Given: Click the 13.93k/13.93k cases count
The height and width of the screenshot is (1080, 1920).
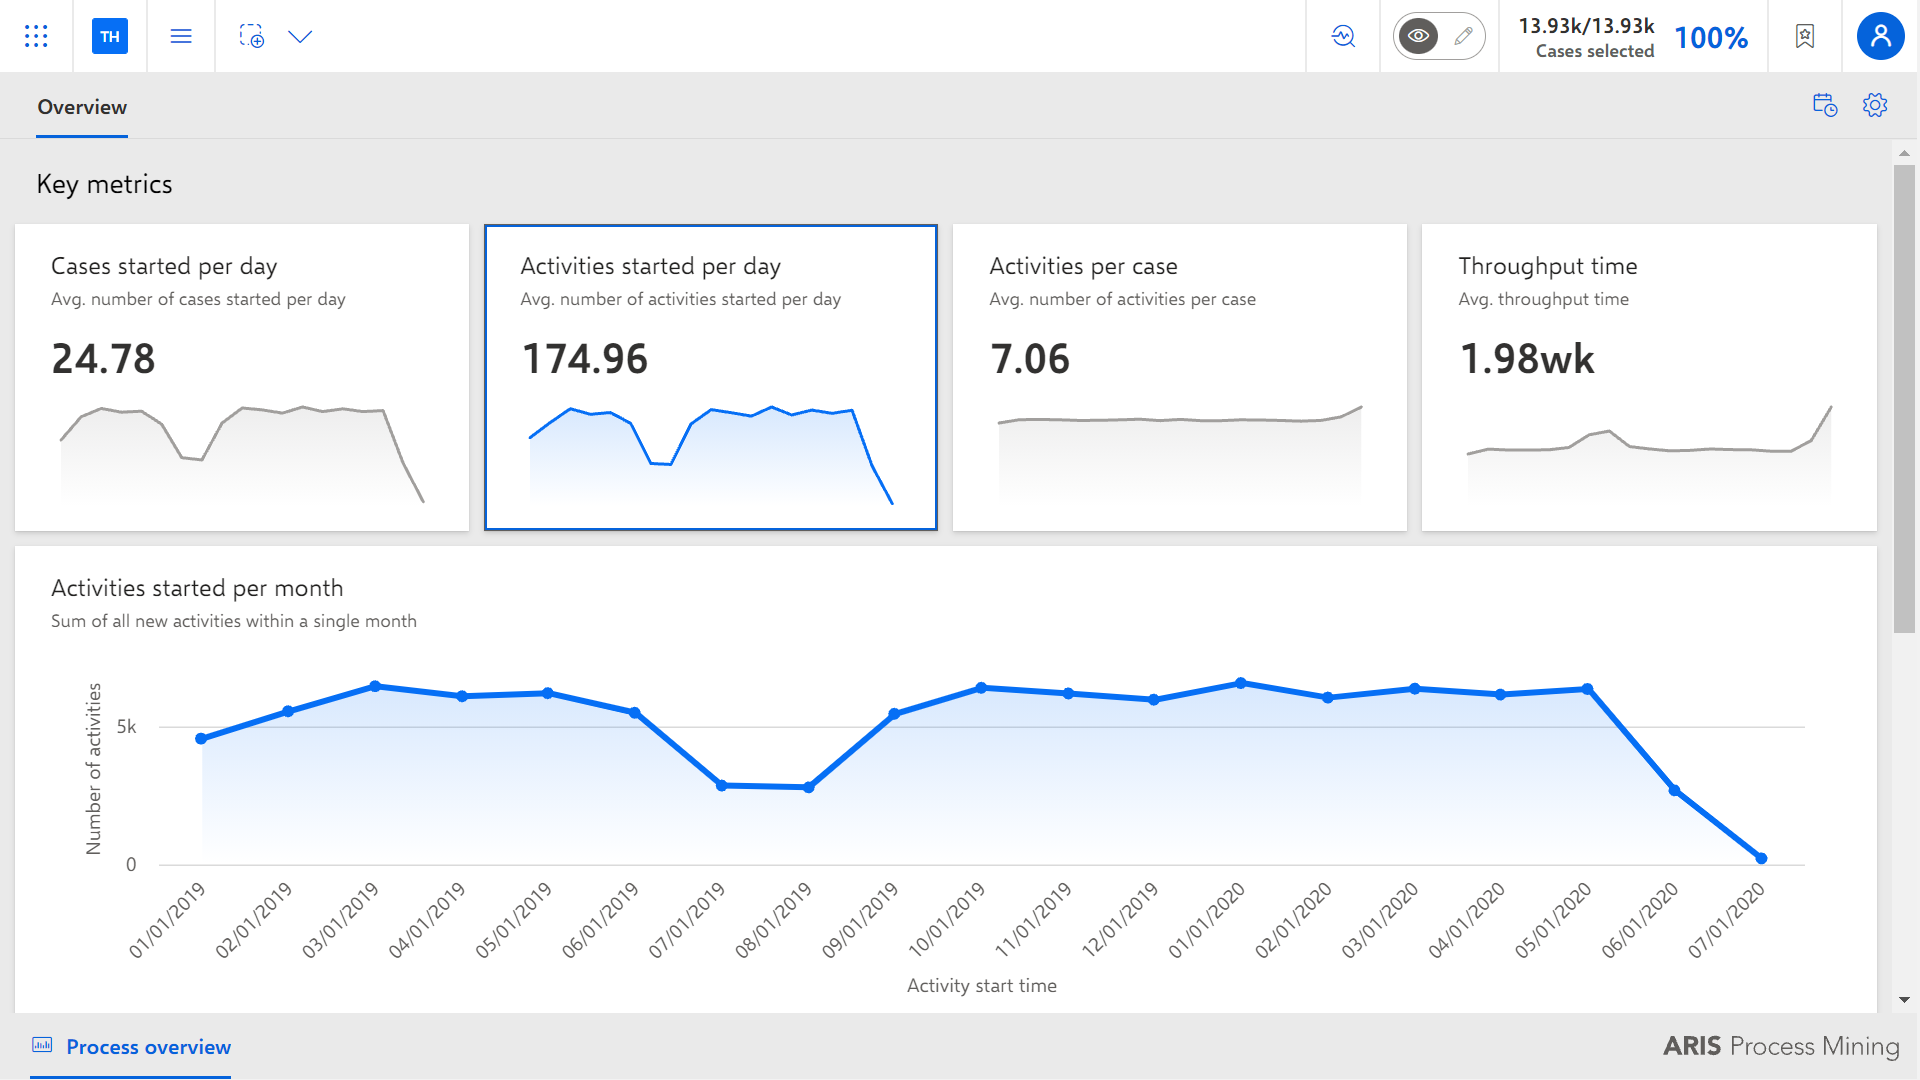Looking at the screenshot, I should (x=1586, y=26).
